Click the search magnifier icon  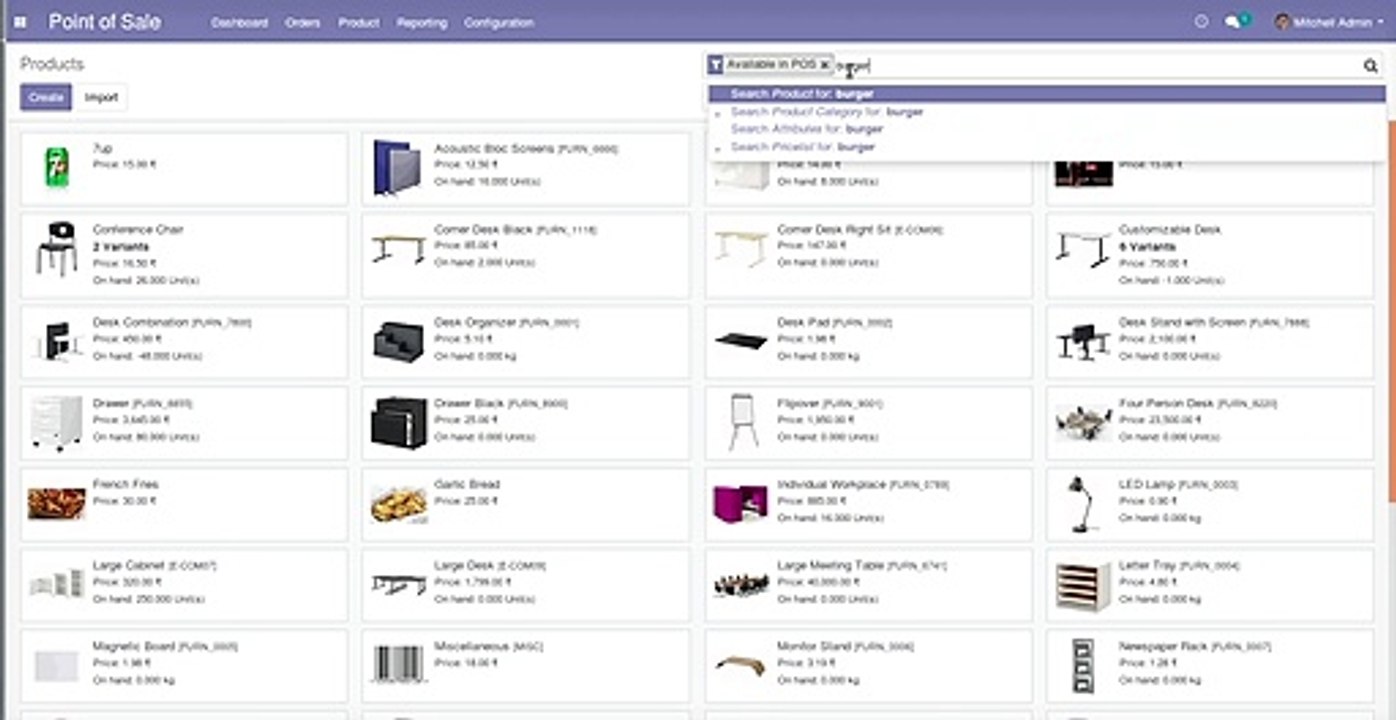[x=1370, y=66]
